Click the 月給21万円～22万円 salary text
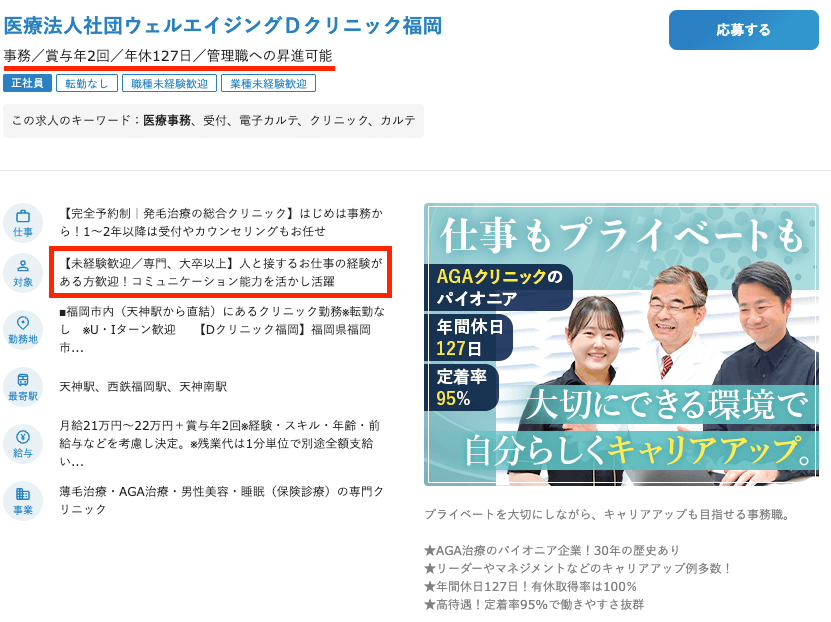 [220, 443]
